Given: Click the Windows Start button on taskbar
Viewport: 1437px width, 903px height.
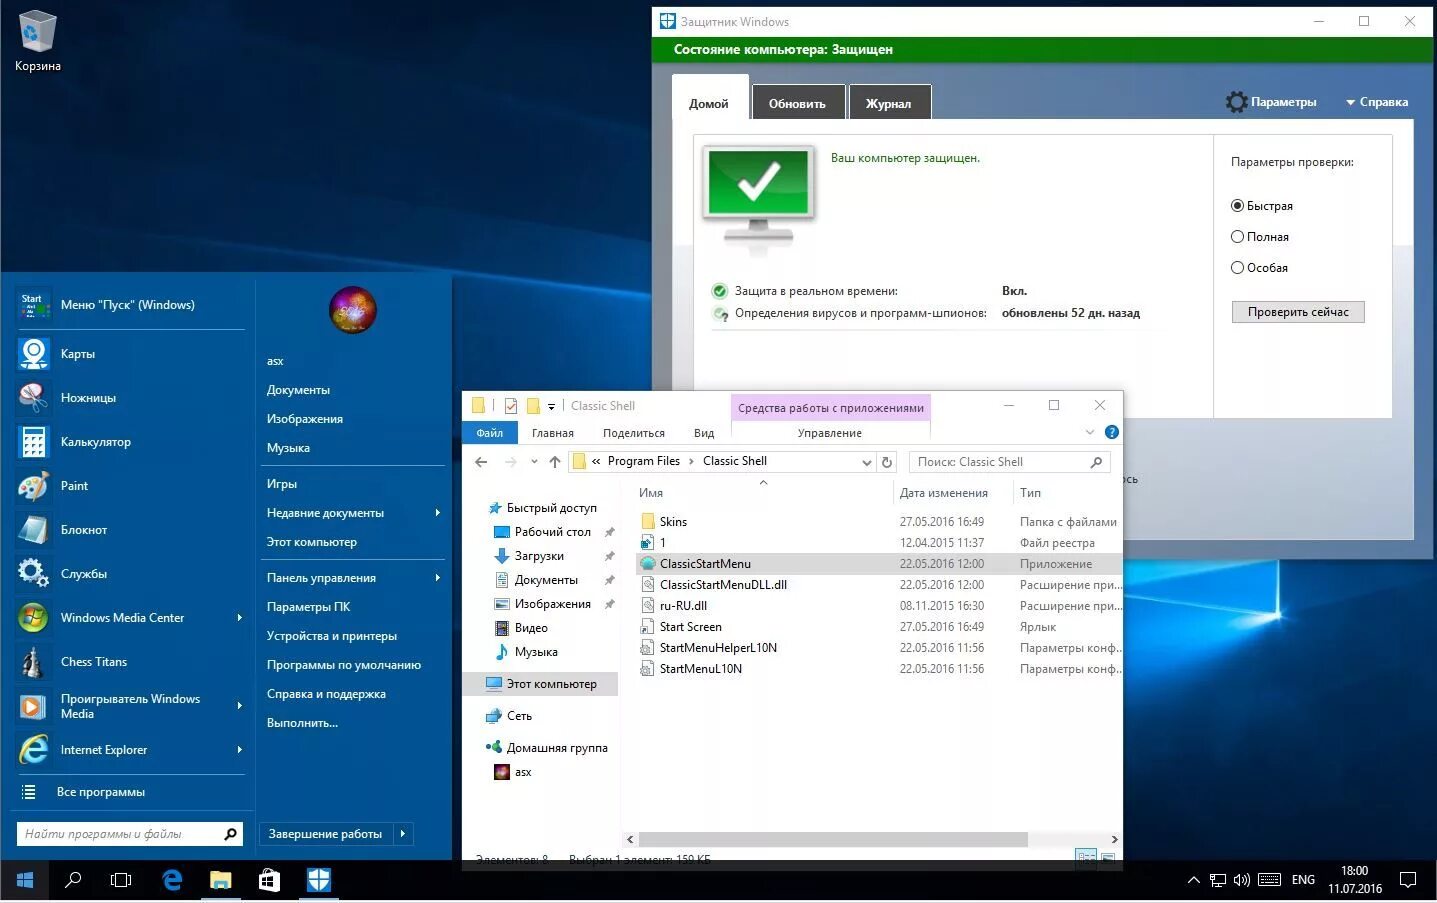Looking at the screenshot, I should click(x=25, y=881).
